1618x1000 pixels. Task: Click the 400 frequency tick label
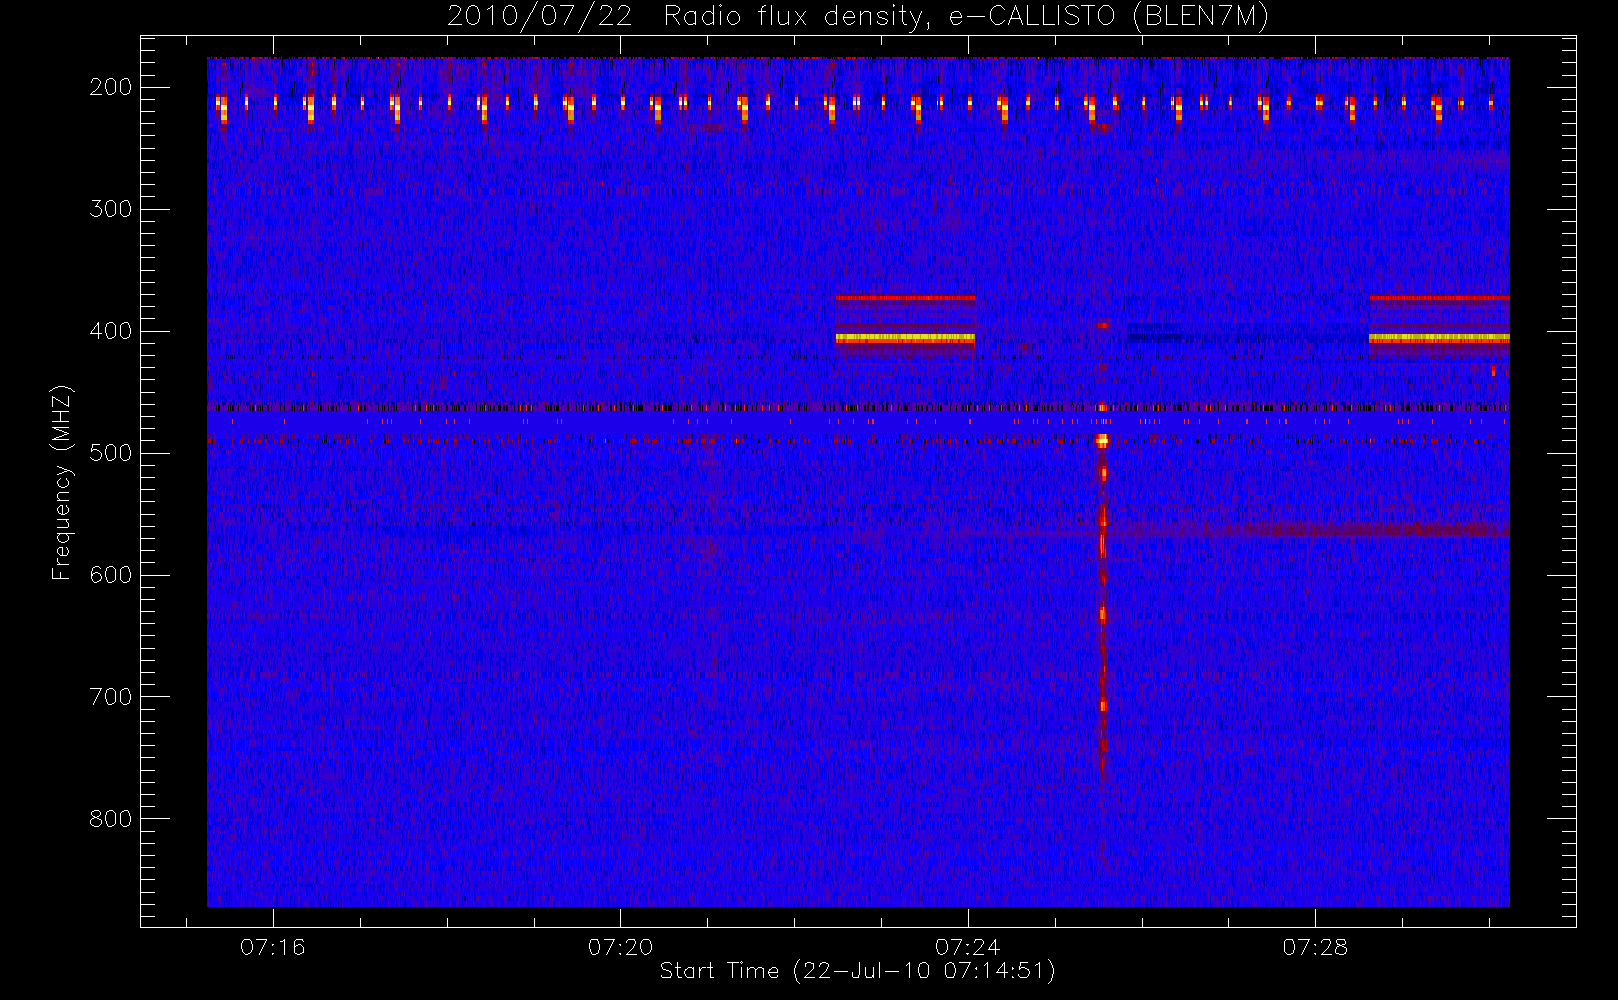111,331
